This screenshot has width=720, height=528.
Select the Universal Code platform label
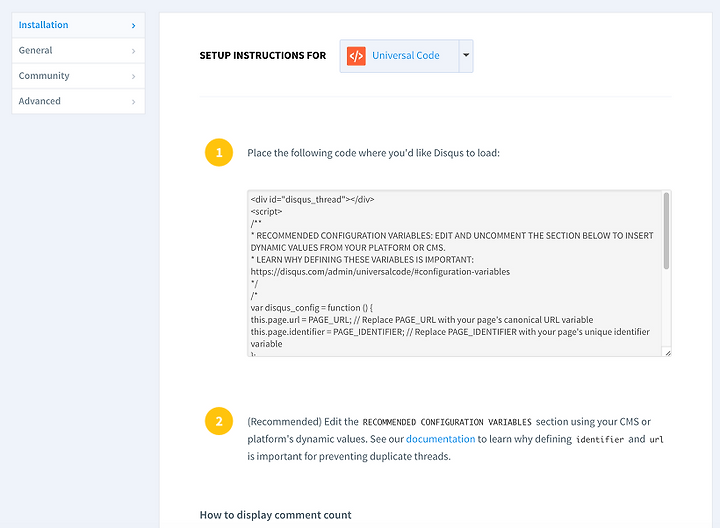(405, 56)
